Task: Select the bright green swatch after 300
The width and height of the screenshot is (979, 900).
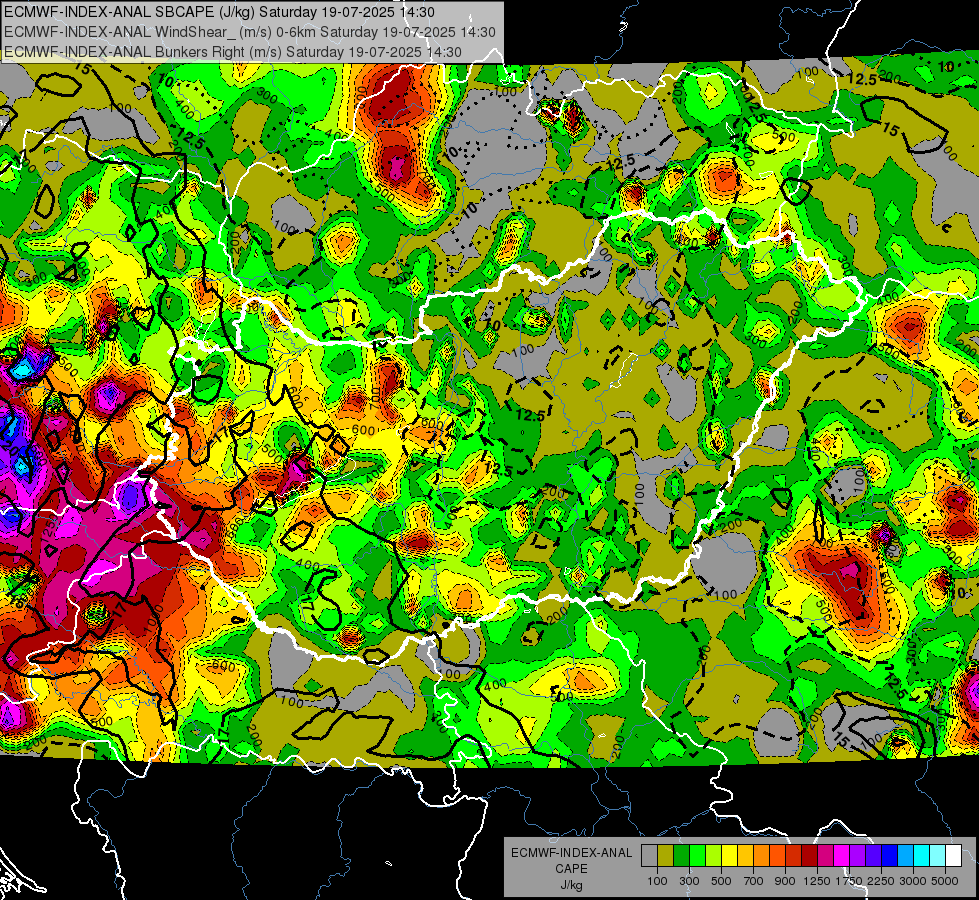Action: (697, 855)
